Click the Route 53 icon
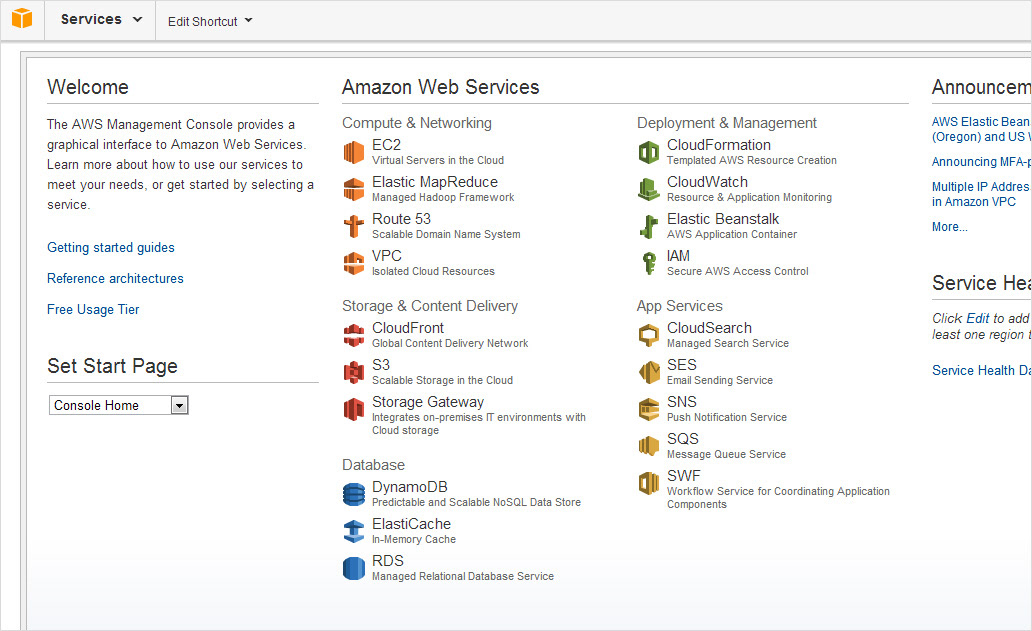This screenshot has height=631, width=1032. pyautogui.click(x=353, y=226)
